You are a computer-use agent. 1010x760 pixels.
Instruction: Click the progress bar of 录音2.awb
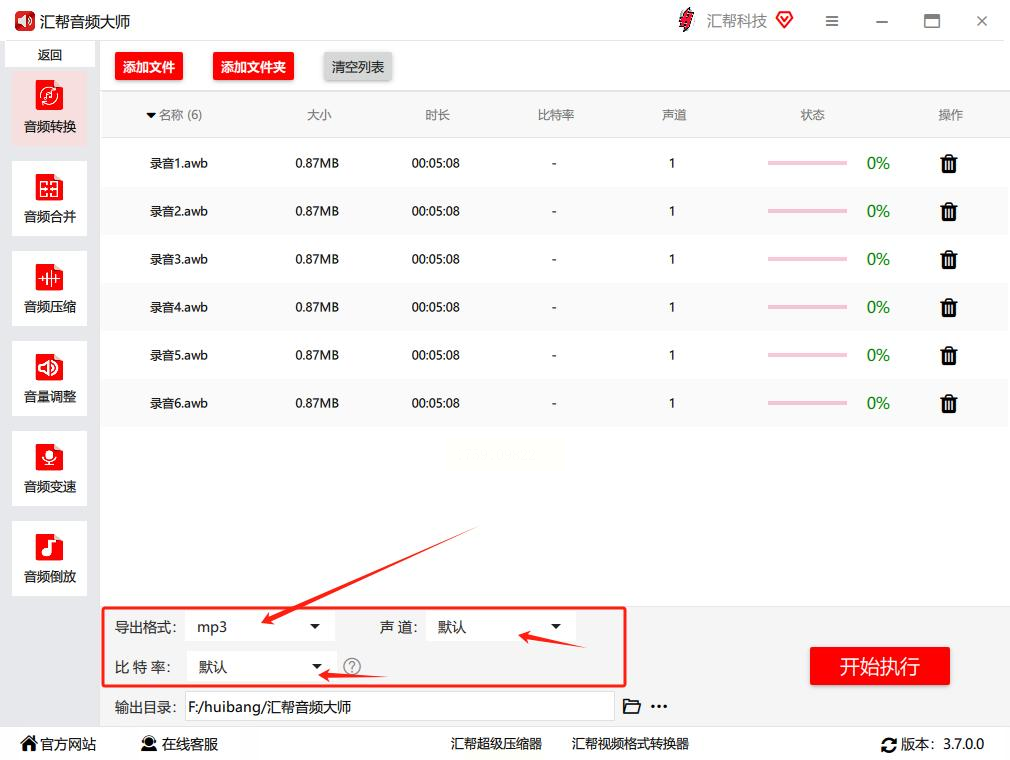pyautogui.click(x=807, y=211)
